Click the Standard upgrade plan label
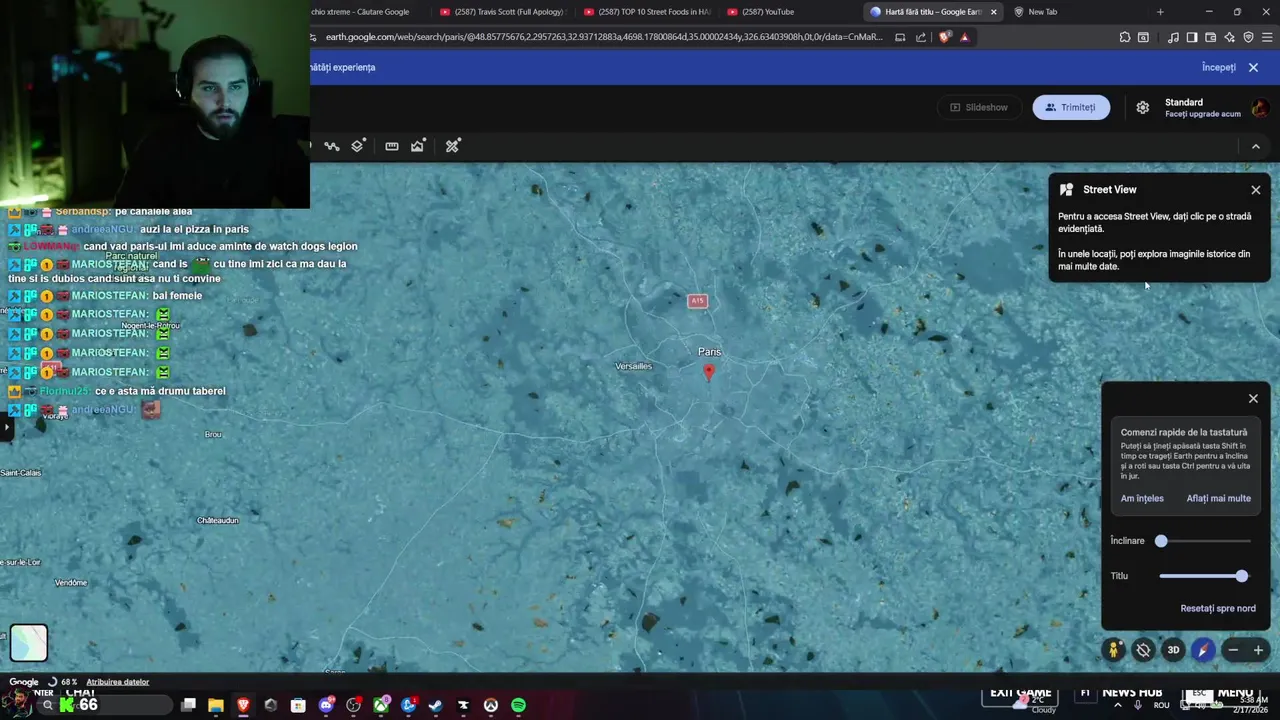 1202,107
